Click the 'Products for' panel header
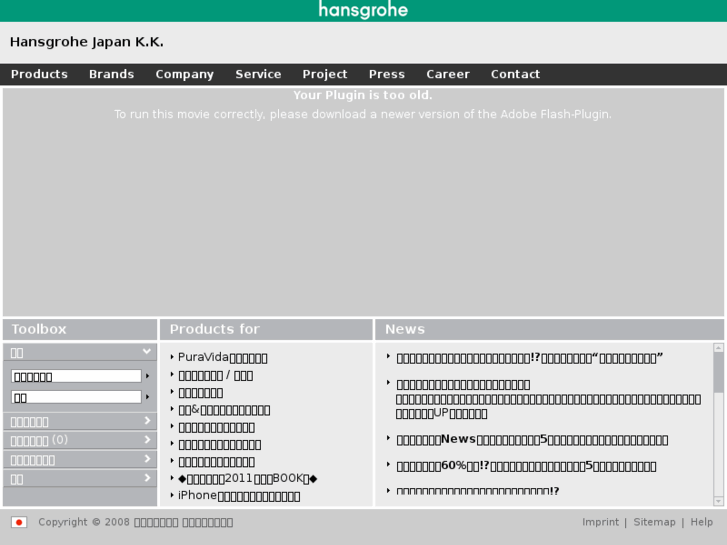This screenshot has height=545, width=727. click(x=266, y=329)
